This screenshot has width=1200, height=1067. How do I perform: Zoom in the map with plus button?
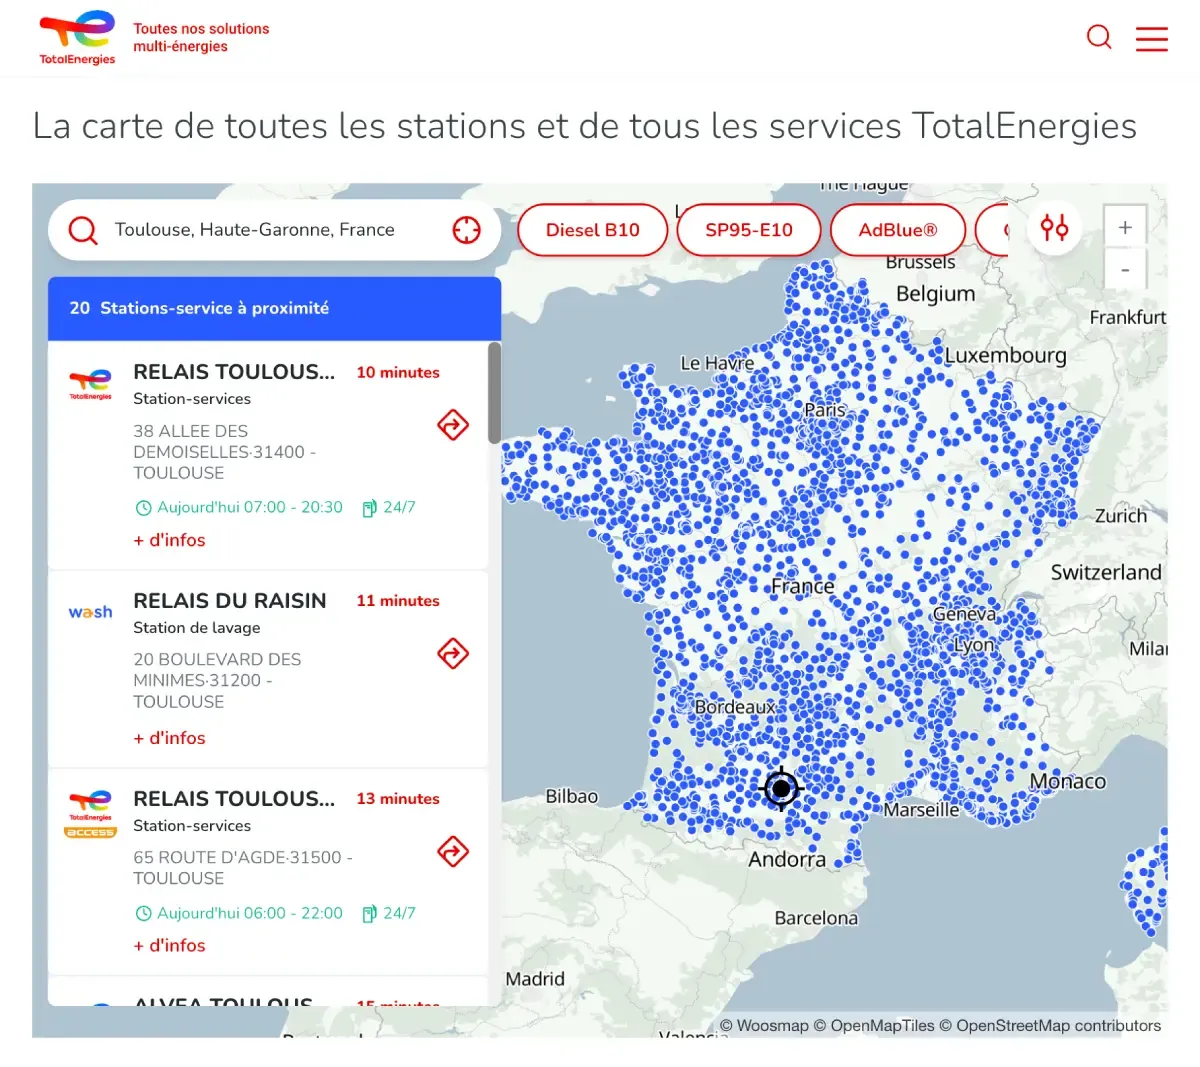[x=1125, y=228]
